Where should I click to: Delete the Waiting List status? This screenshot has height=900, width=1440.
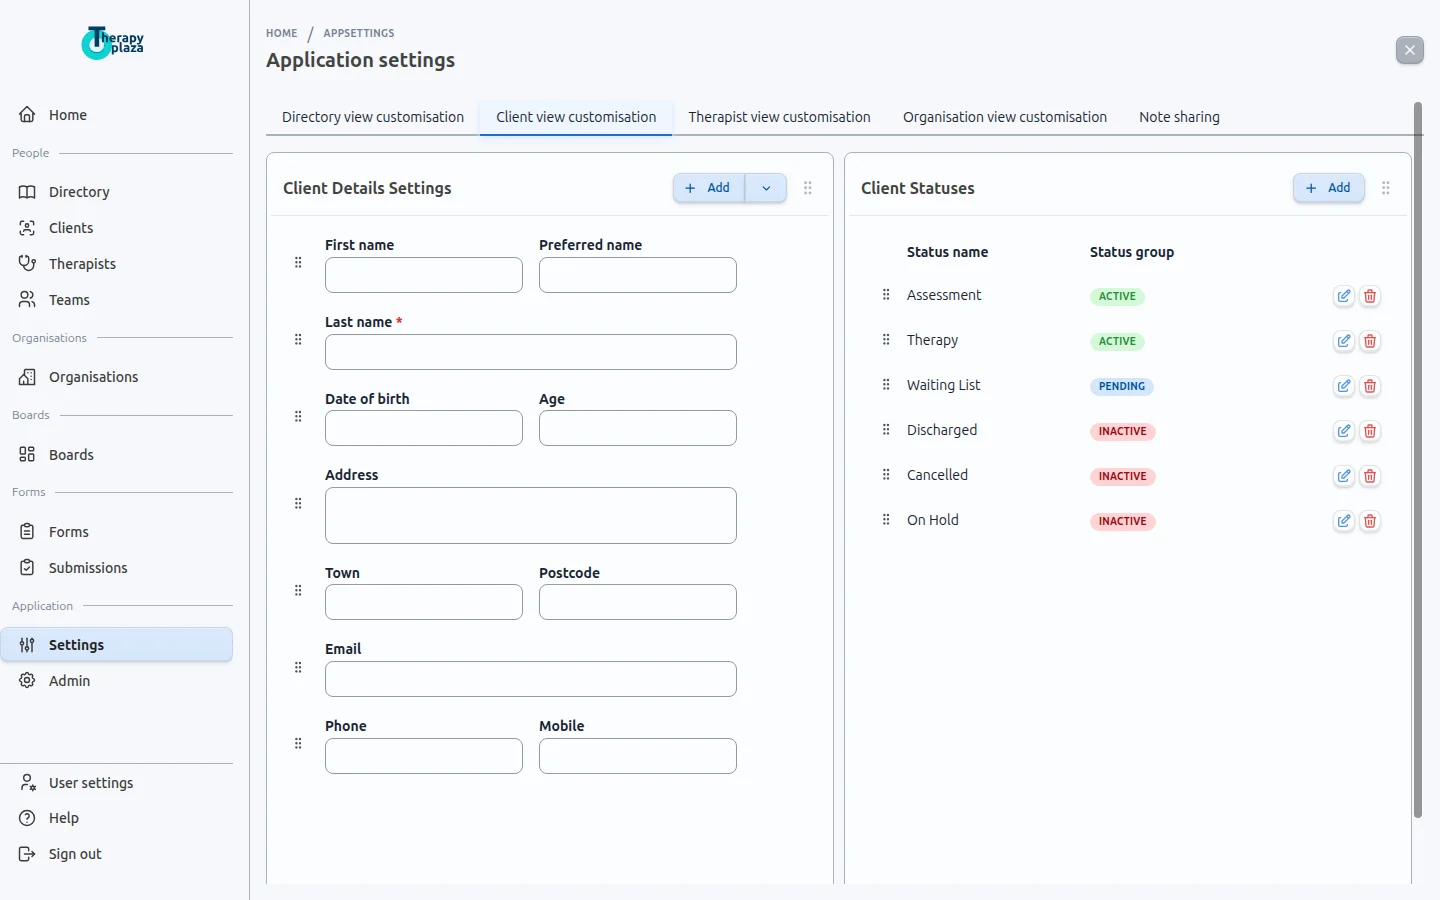1370,386
